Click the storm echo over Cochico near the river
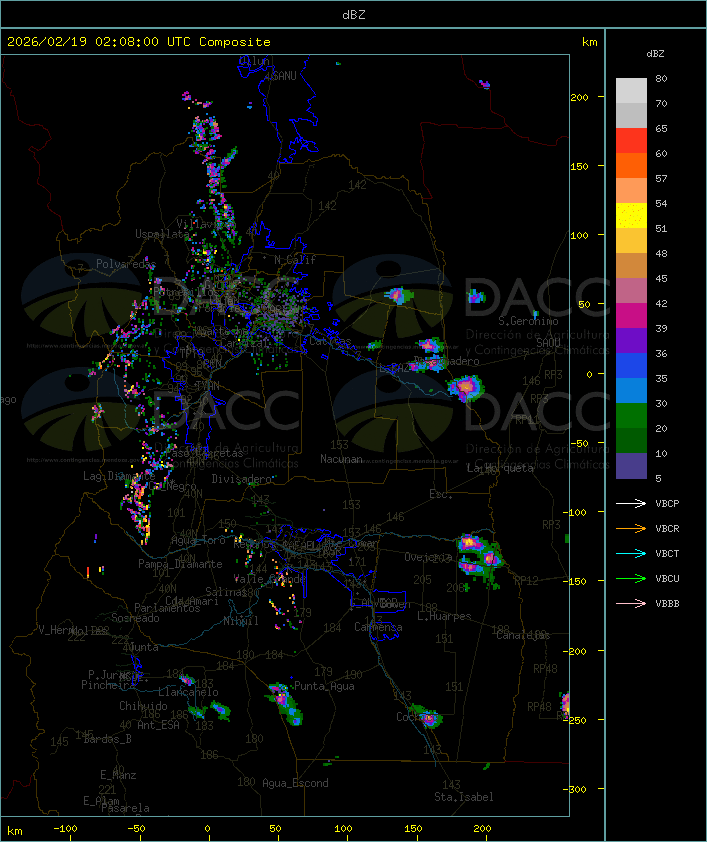The height and width of the screenshot is (842, 707). coord(427,716)
